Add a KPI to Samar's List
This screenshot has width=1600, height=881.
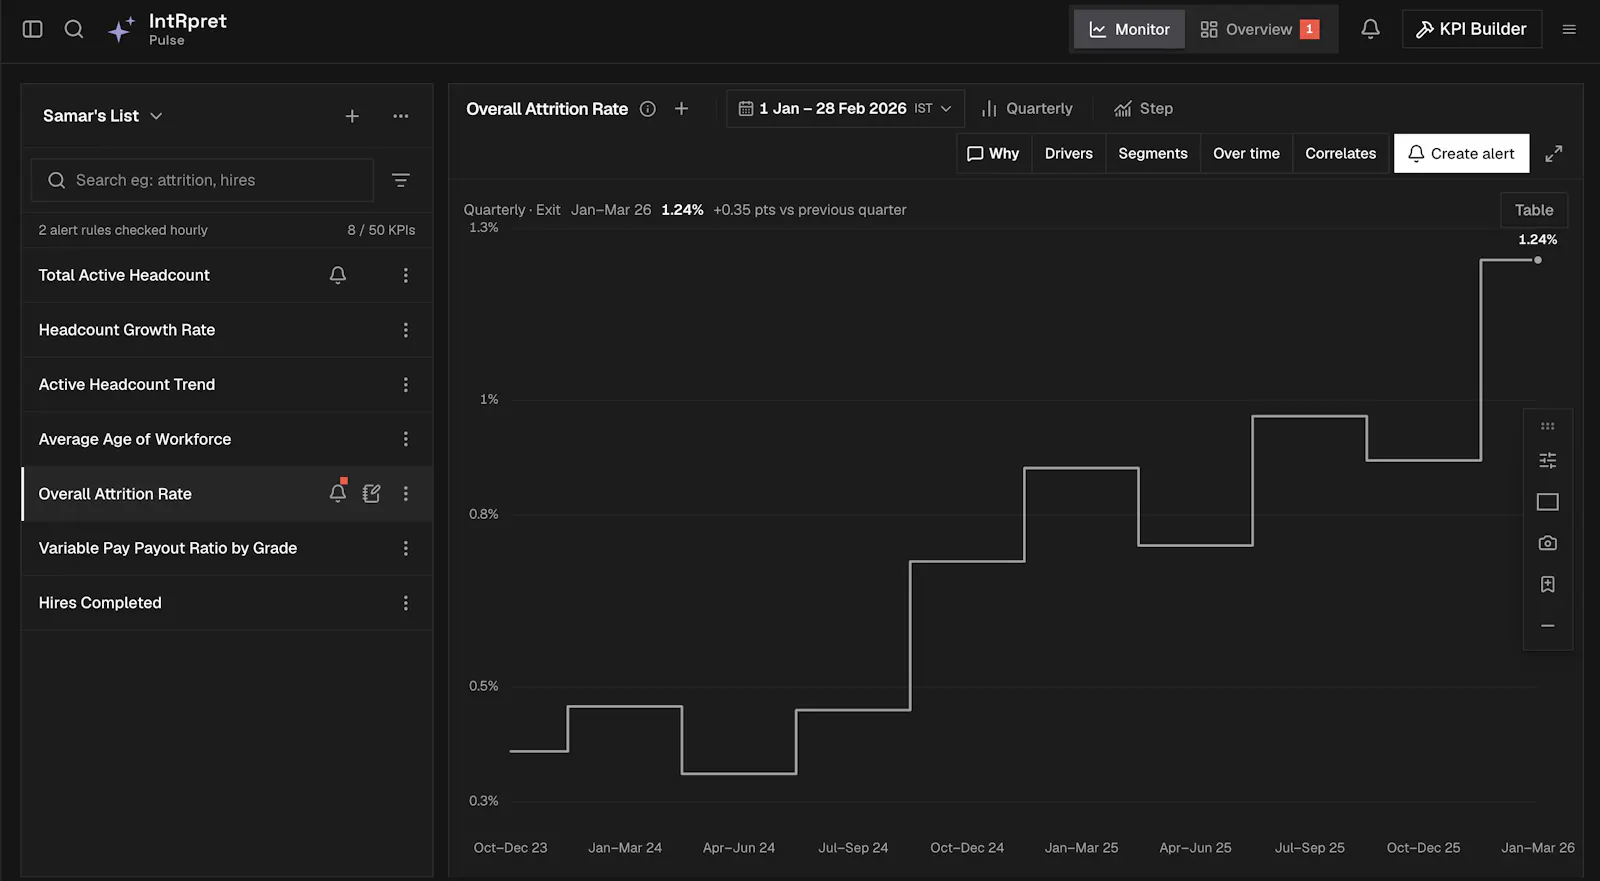(x=352, y=116)
